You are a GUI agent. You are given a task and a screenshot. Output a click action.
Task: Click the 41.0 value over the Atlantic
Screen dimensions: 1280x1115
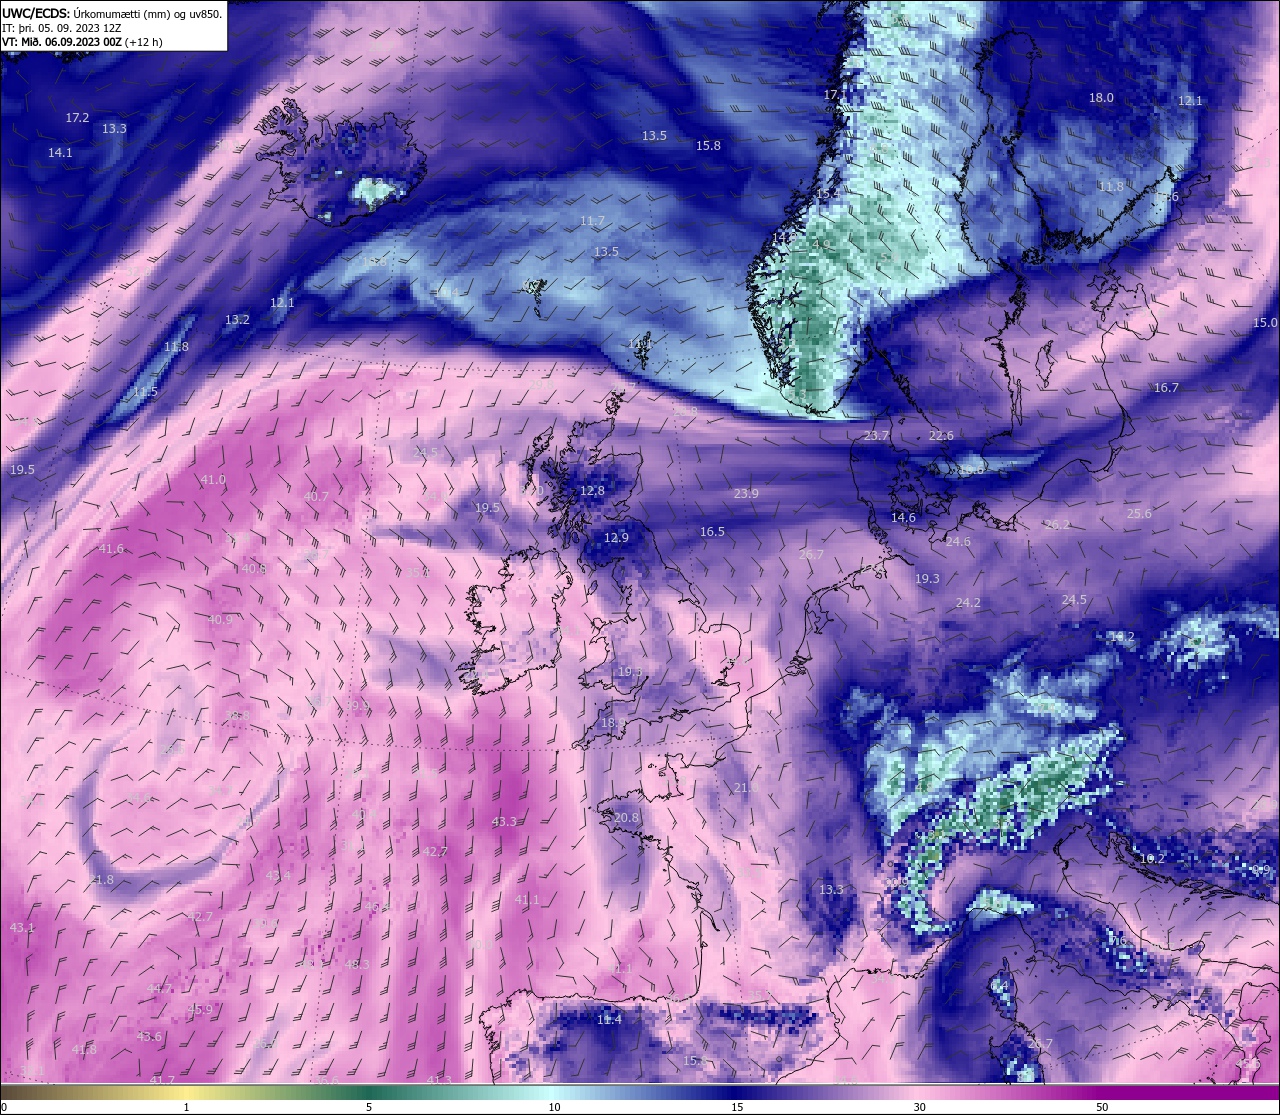213,480
